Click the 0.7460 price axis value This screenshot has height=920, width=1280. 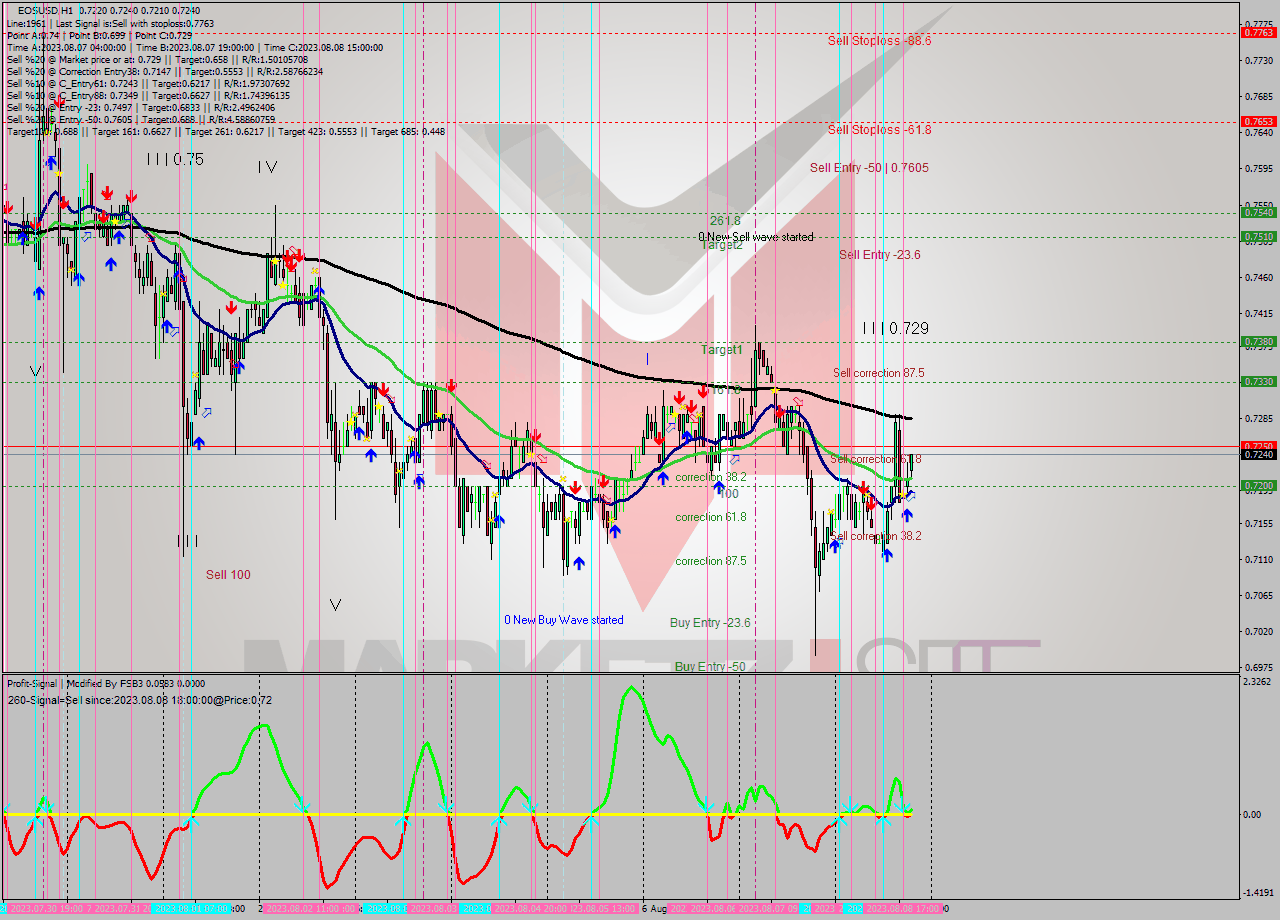[1258, 277]
